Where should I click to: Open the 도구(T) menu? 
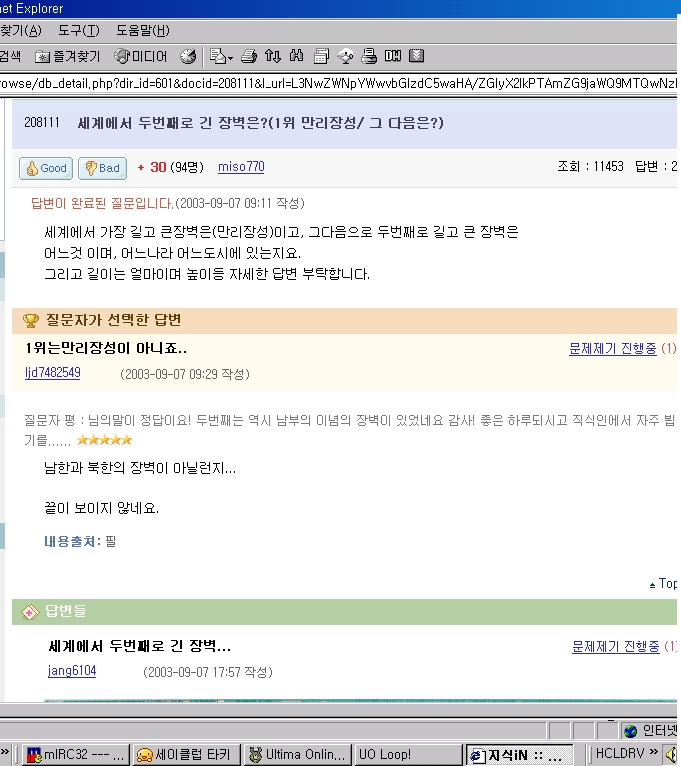coord(78,30)
